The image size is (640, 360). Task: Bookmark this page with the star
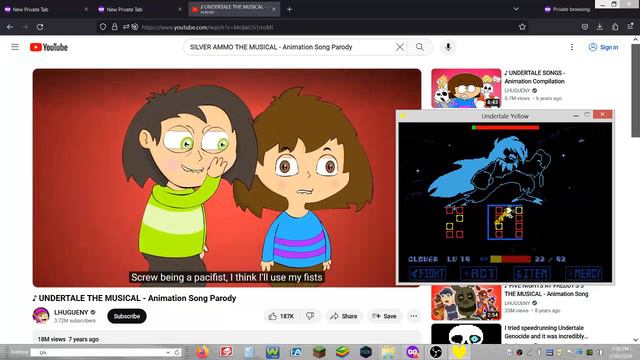pos(522,27)
